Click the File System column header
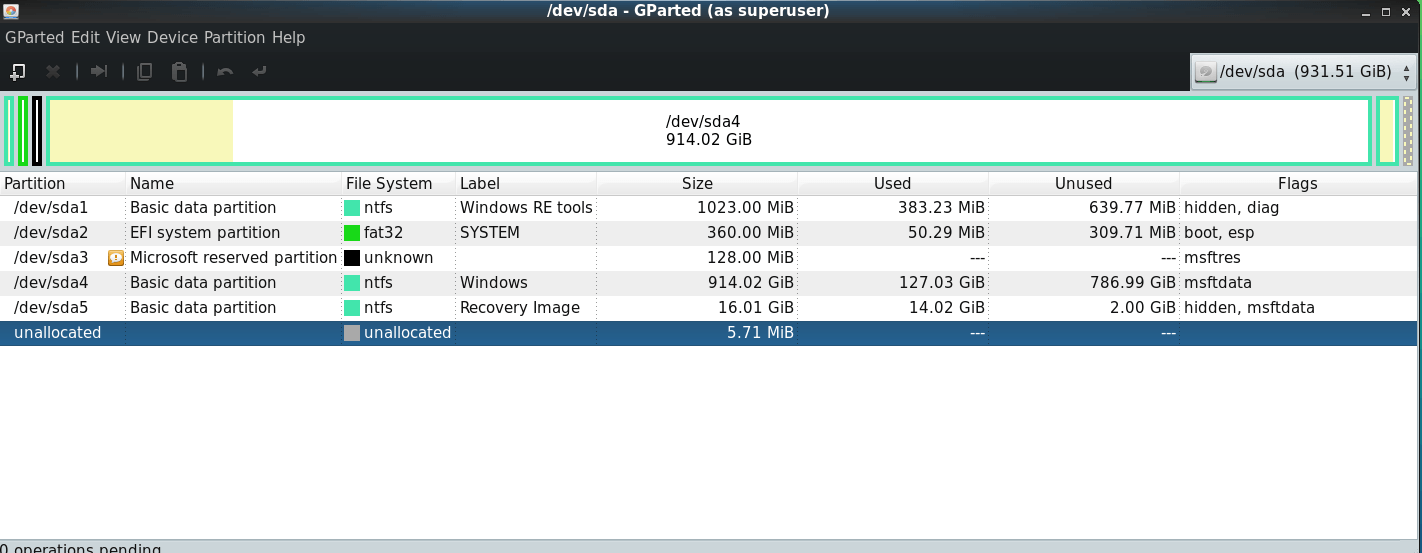Screen dimensions: 1422x553 [399, 184]
